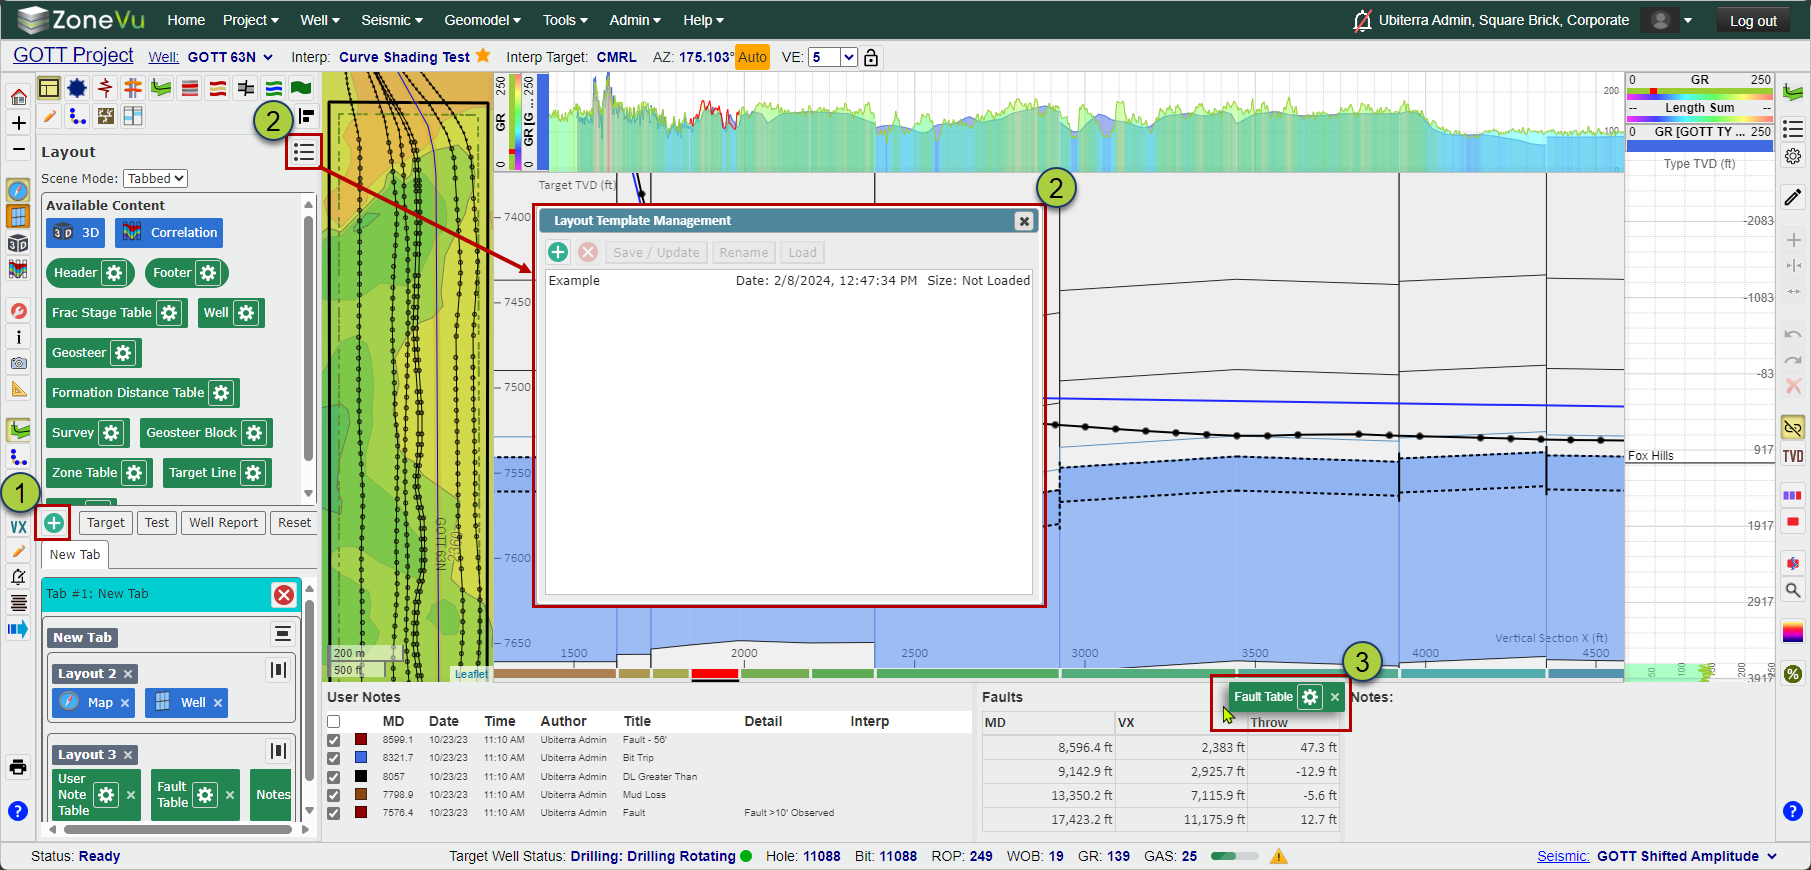The height and width of the screenshot is (870, 1811).
Task: Add a new layout tab
Action: pyautogui.click(x=54, y=523)
